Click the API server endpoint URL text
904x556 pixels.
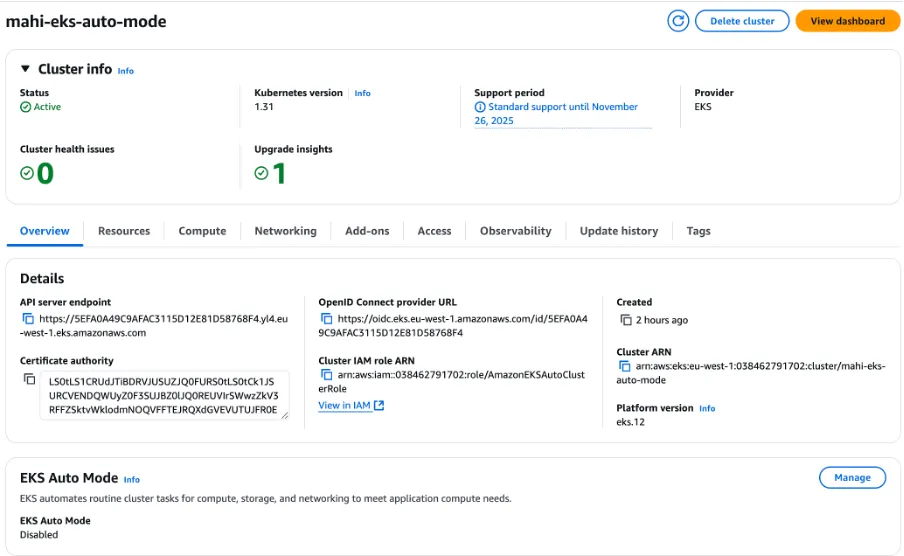pyautogui.click(x=154, y=326)
